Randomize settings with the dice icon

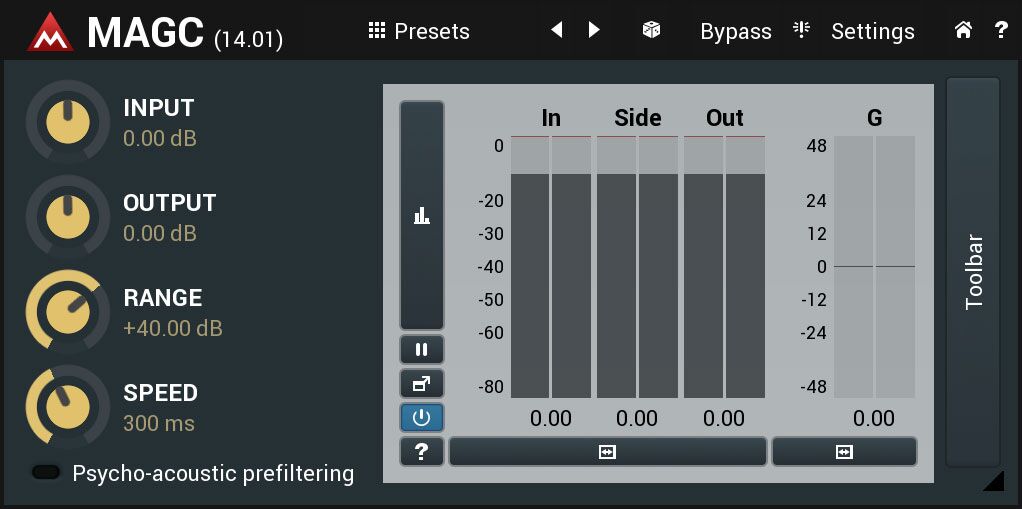[x=651, y=30]
